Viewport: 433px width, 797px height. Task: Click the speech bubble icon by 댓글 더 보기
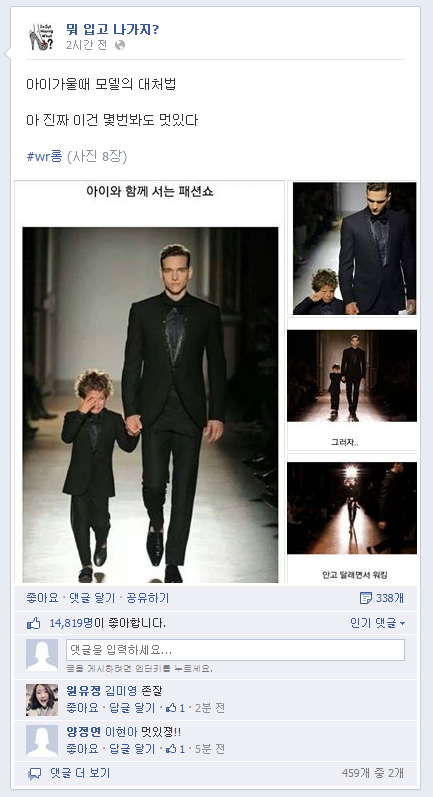(x=35, y=774)
